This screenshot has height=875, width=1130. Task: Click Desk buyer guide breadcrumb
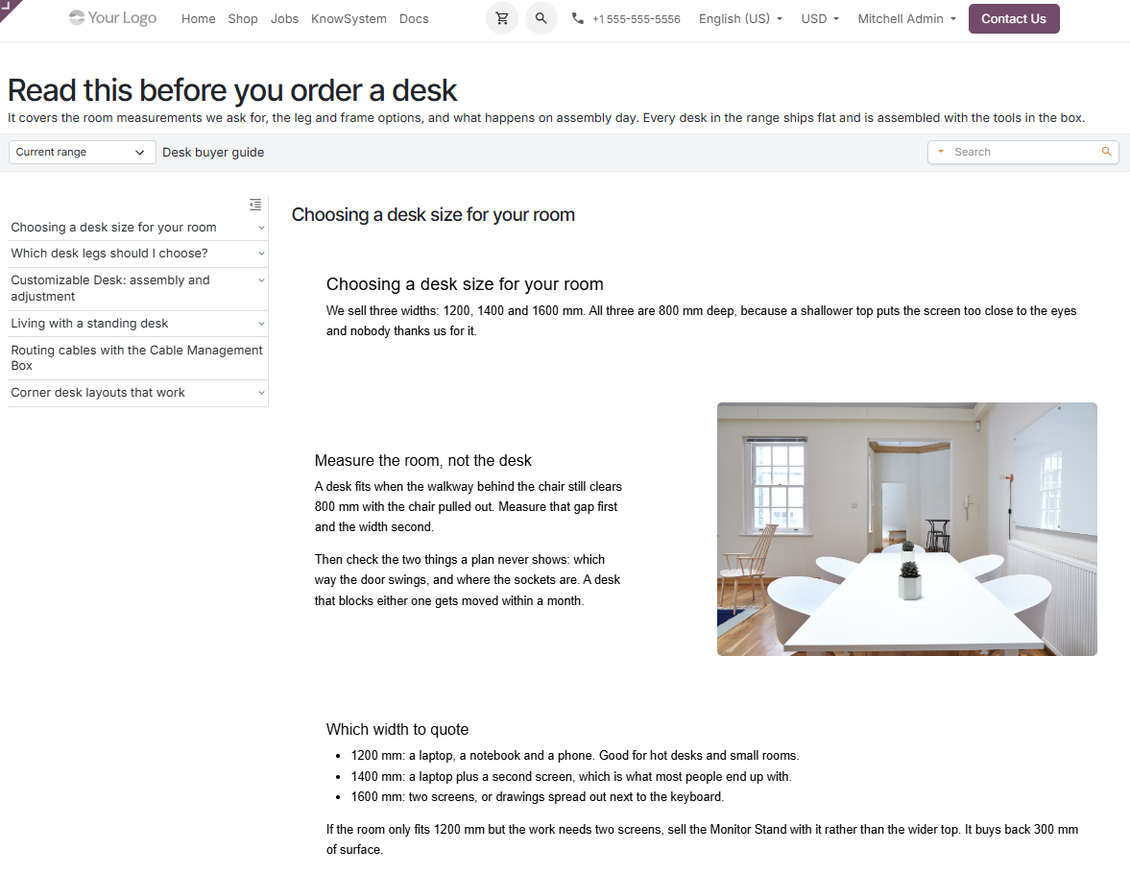point(213,152)
